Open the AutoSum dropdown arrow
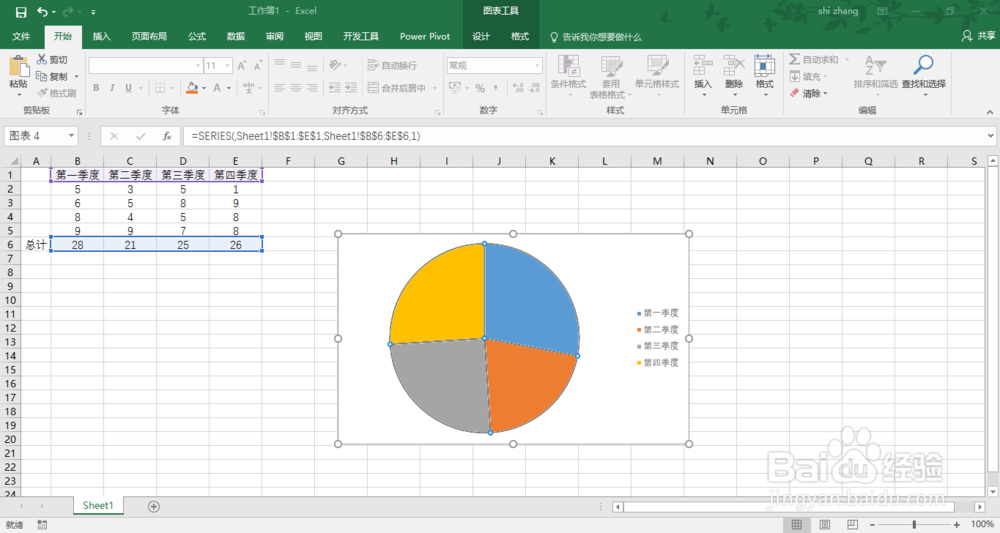This screenshot has width=1000, height=533. 847,59
